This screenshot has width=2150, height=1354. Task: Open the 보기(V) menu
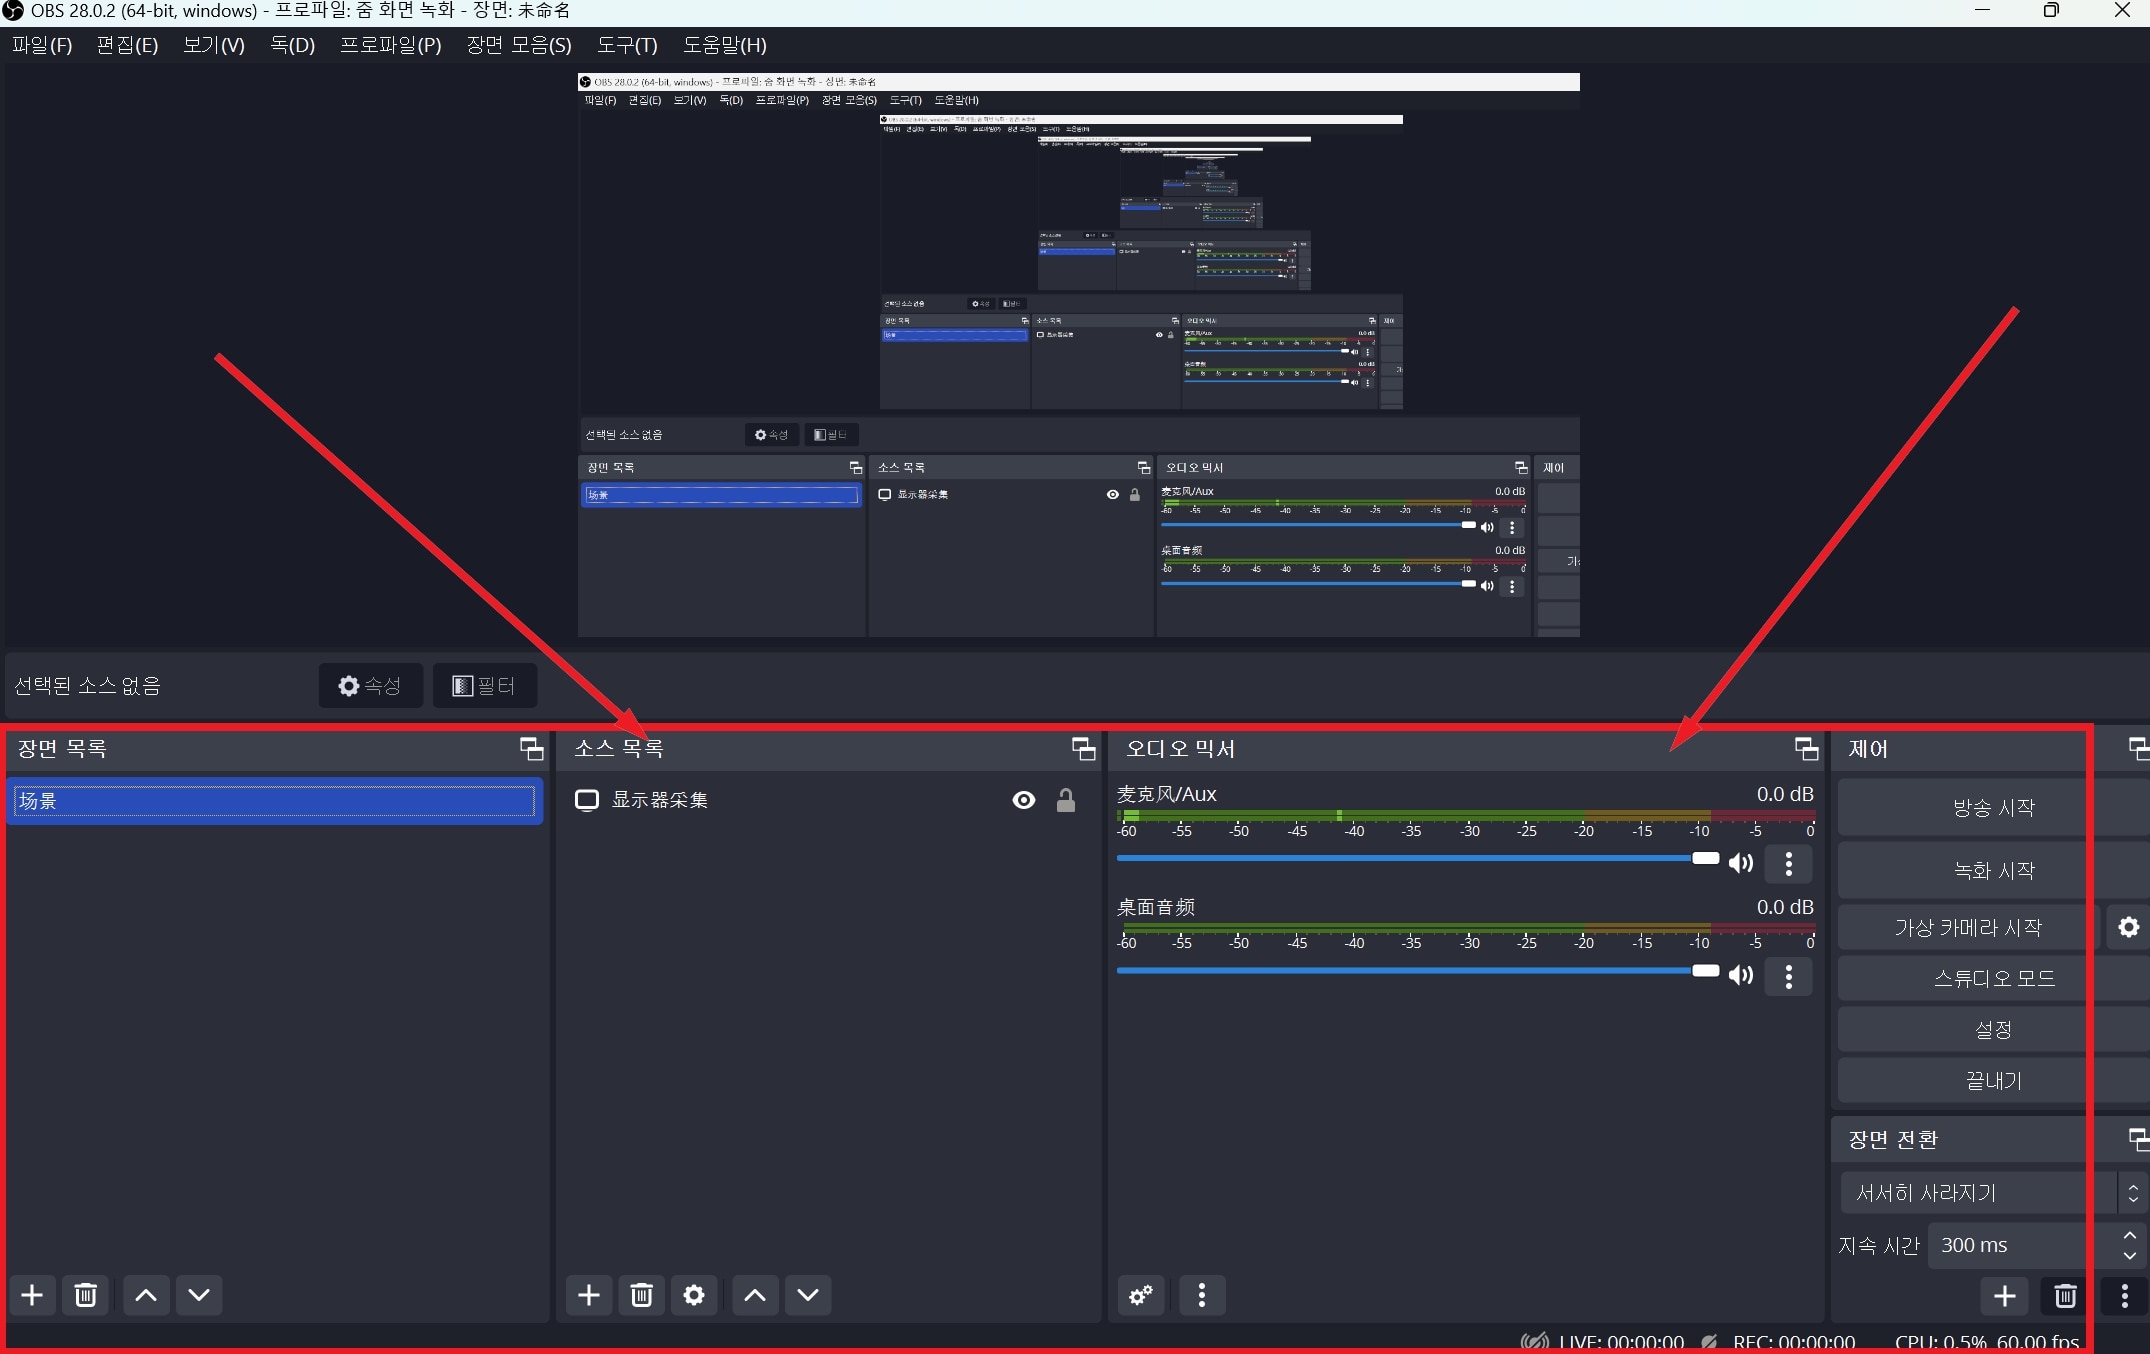pos(214,45)
